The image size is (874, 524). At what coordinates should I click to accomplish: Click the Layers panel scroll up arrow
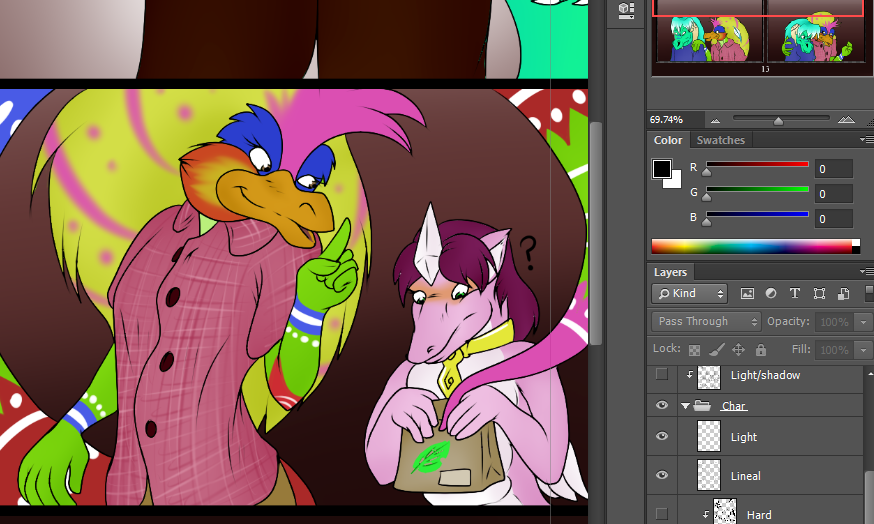point(870,373)
